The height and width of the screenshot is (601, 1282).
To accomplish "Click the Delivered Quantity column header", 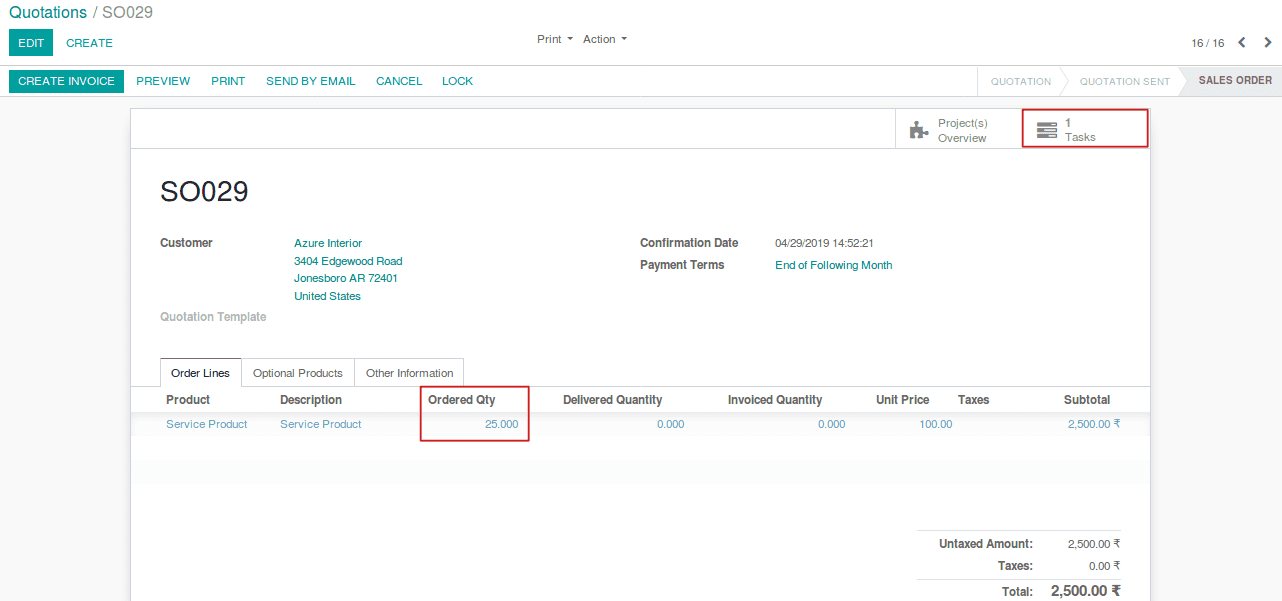I will pos(612,400).
